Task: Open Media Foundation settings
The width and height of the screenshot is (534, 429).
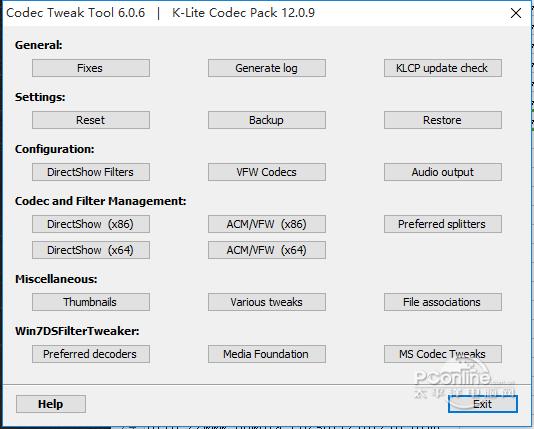Action: point(267,354)
